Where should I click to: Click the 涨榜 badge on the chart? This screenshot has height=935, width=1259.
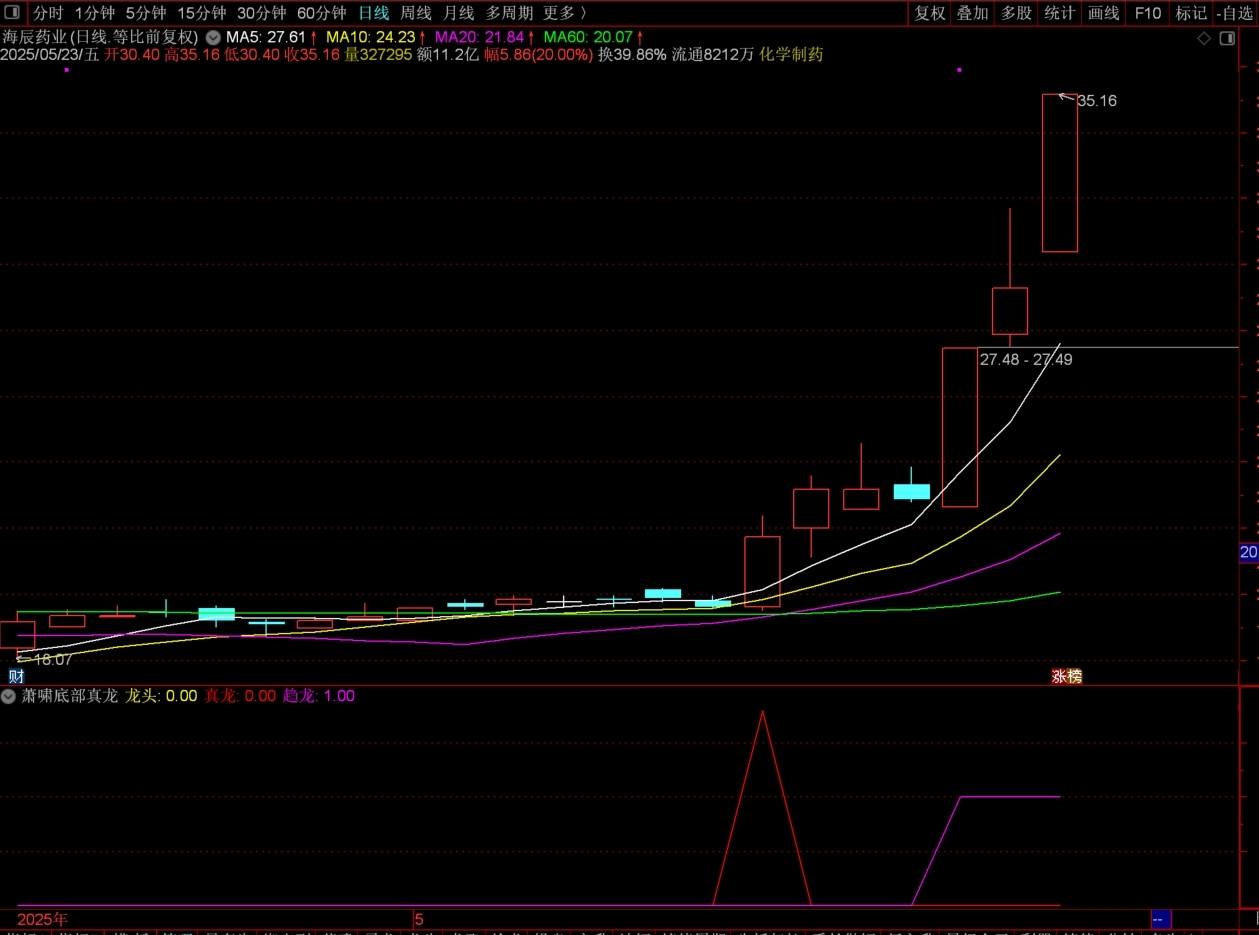1066,676
